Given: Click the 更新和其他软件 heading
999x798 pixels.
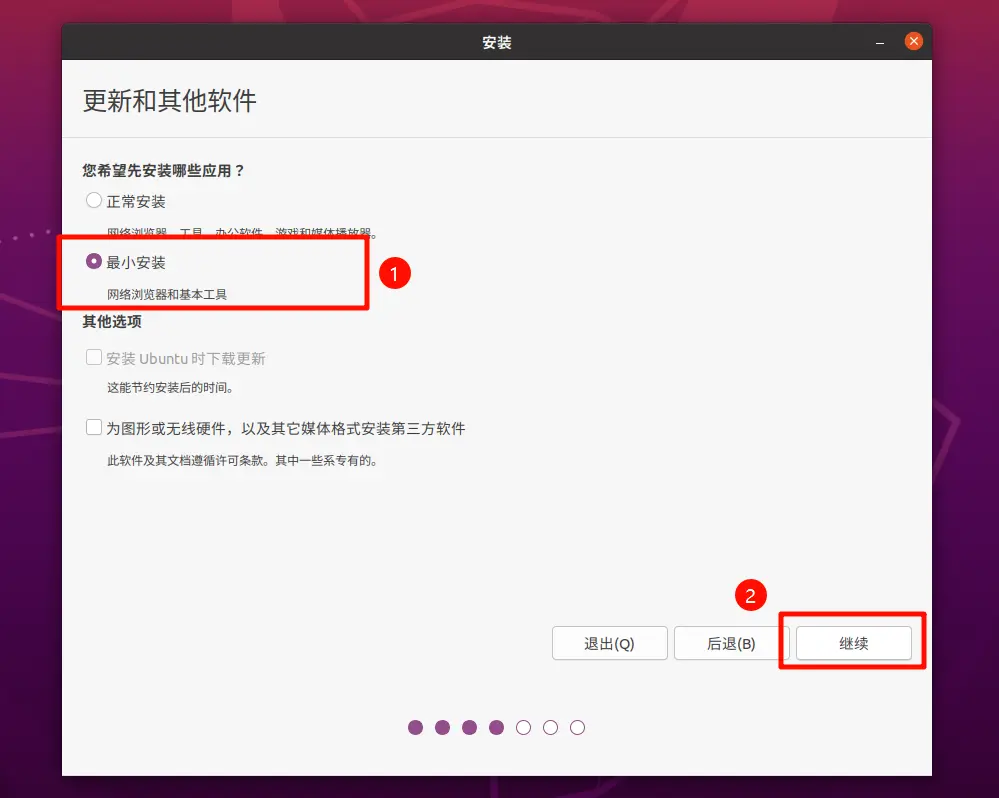Looking at the screenshot, I should click(x=169, y=101).
